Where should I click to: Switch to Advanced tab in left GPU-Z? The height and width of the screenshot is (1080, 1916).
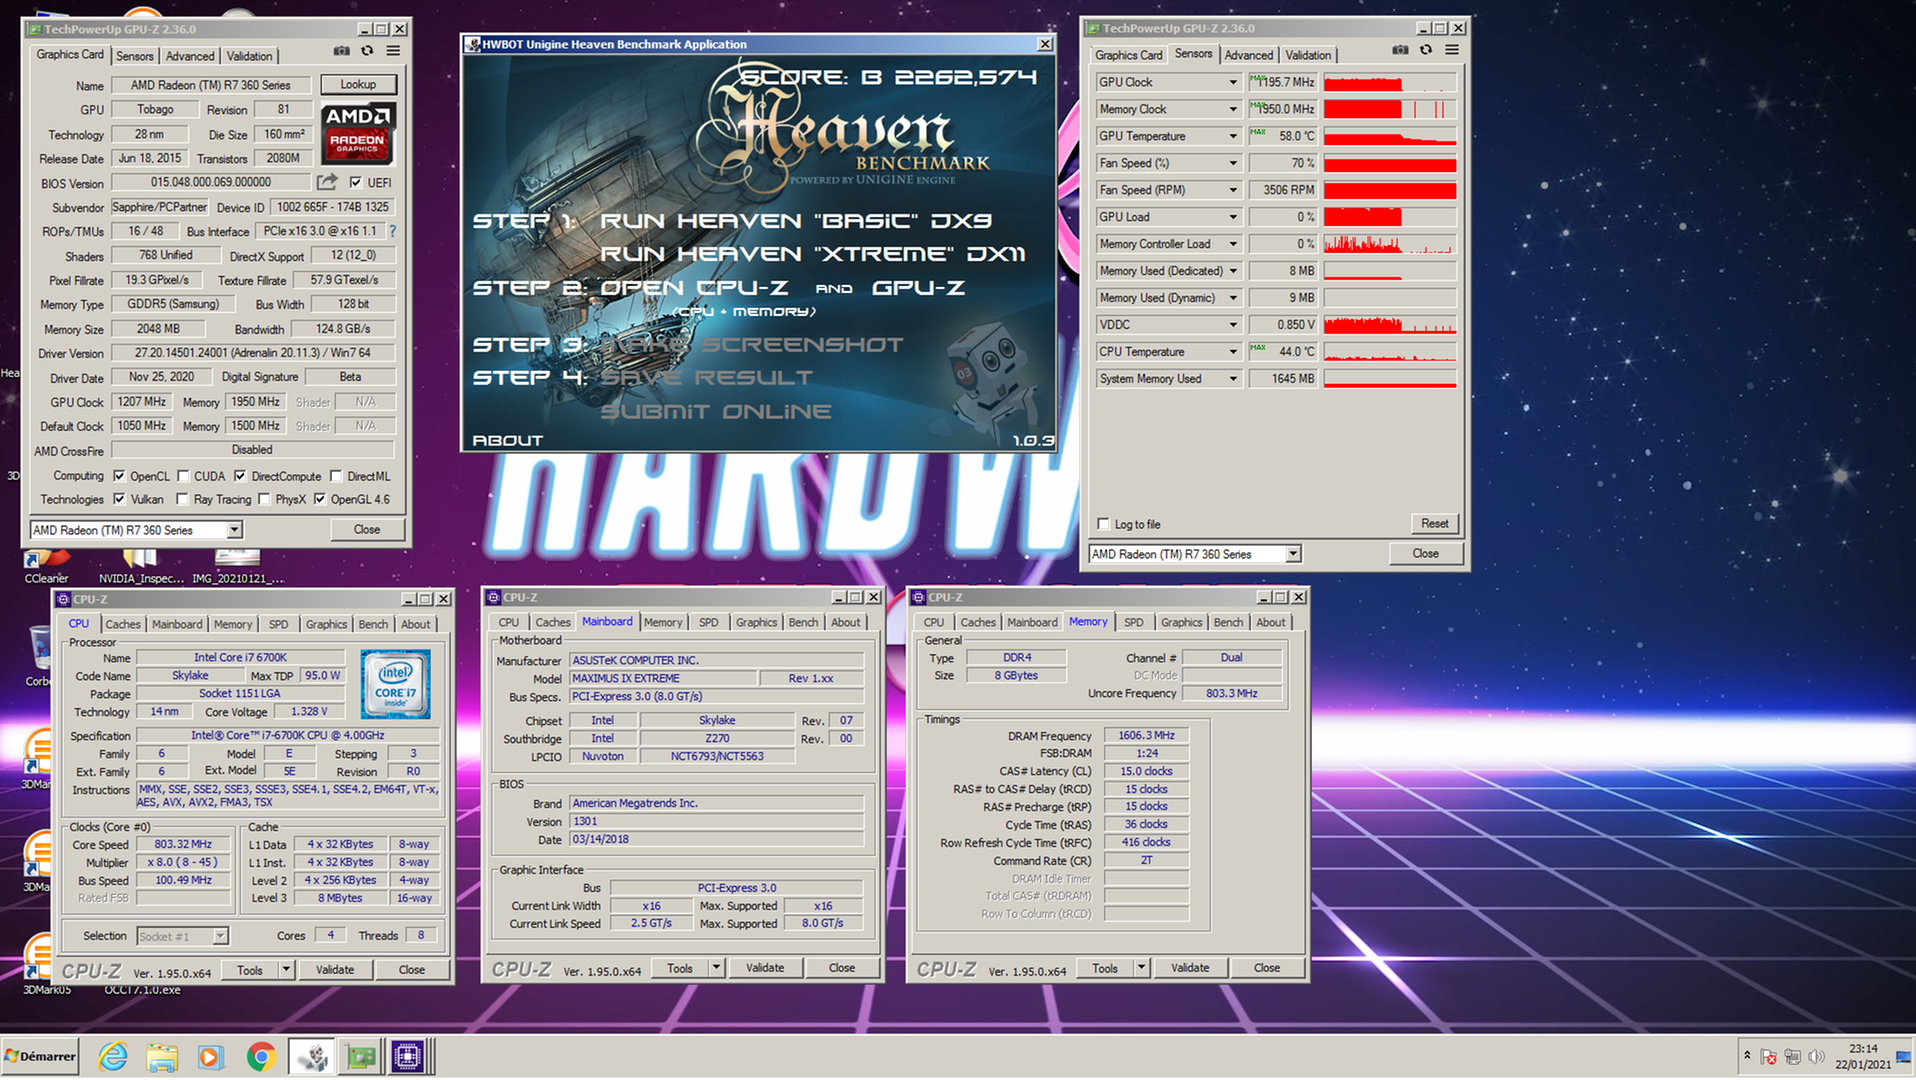(190, 56)
